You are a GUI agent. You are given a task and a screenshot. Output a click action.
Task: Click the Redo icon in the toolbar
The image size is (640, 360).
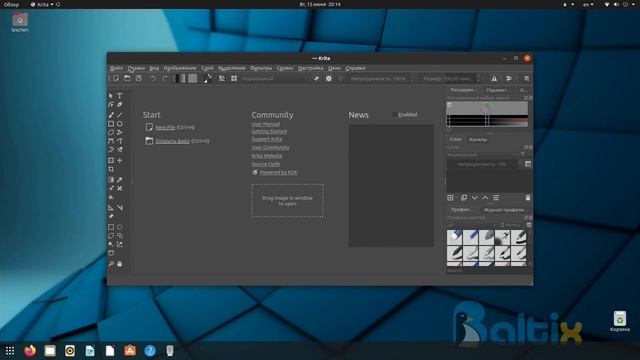164,78
